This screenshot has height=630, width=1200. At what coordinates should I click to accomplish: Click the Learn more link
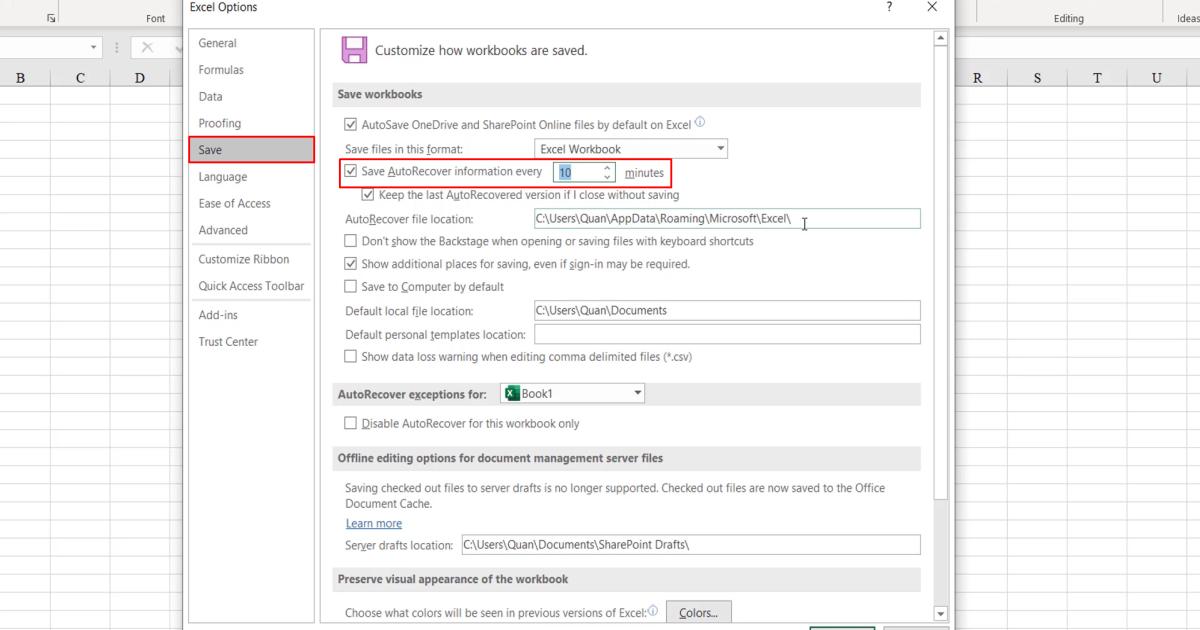point(373,523)
